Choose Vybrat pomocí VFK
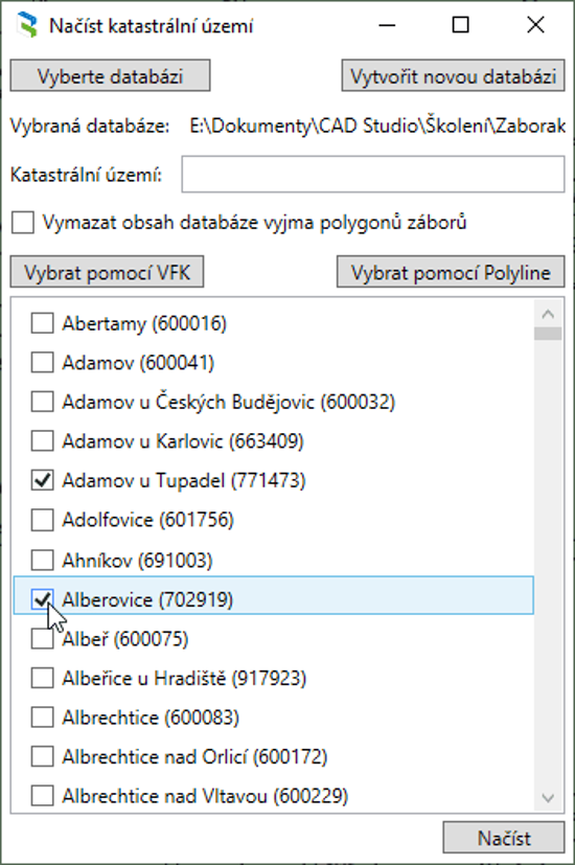This screenshot has width=575, height=865. (107, 272)
